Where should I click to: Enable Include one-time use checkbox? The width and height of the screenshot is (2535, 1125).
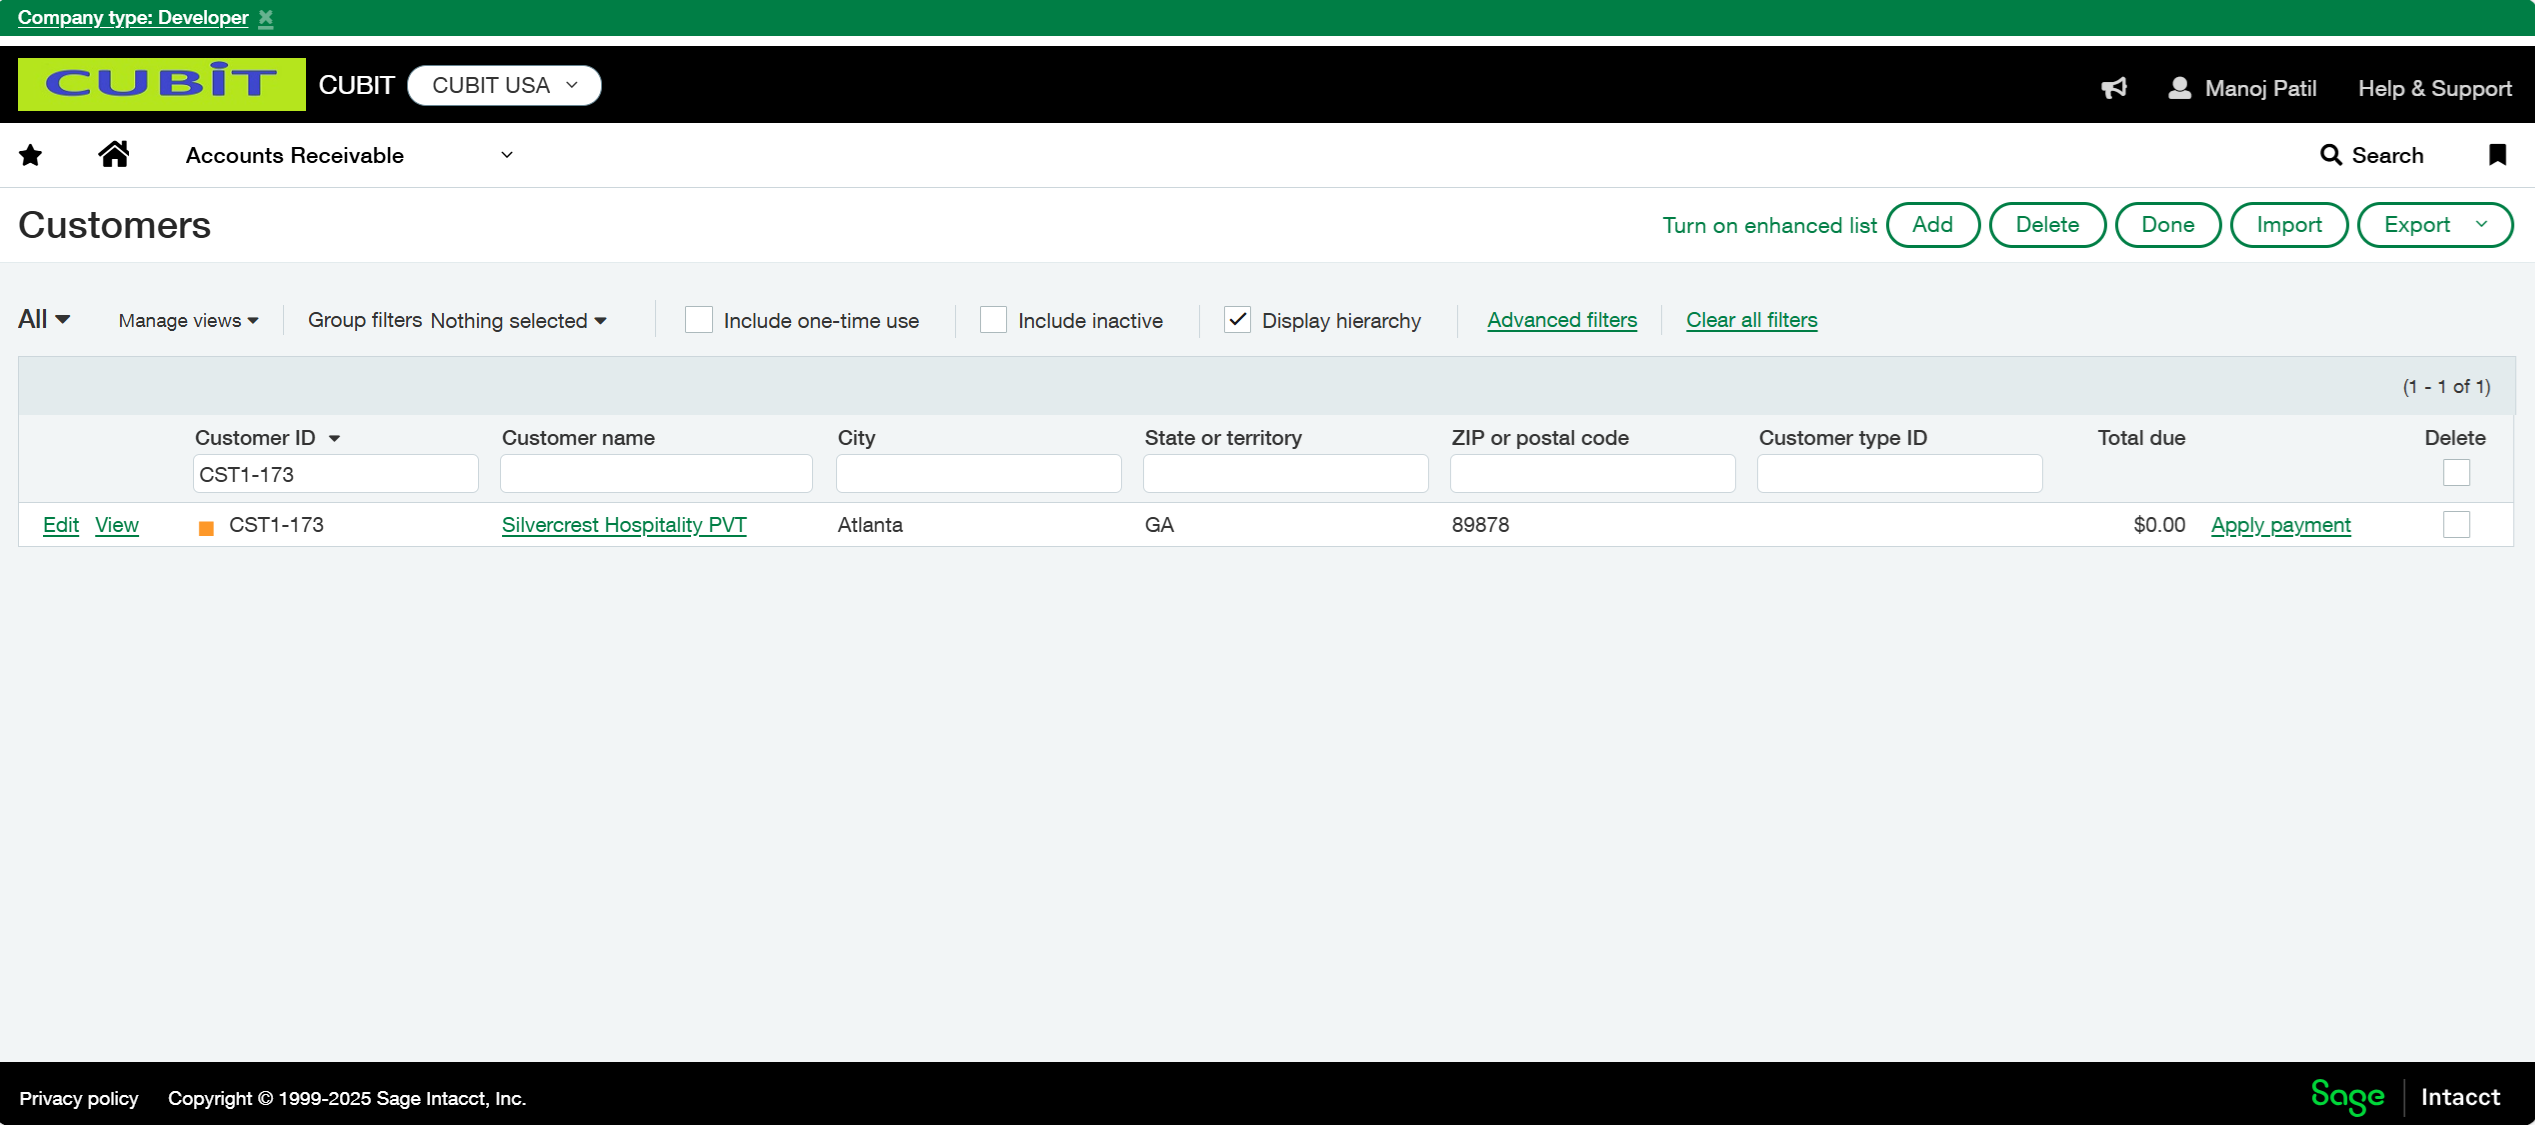tap(698, 320)
